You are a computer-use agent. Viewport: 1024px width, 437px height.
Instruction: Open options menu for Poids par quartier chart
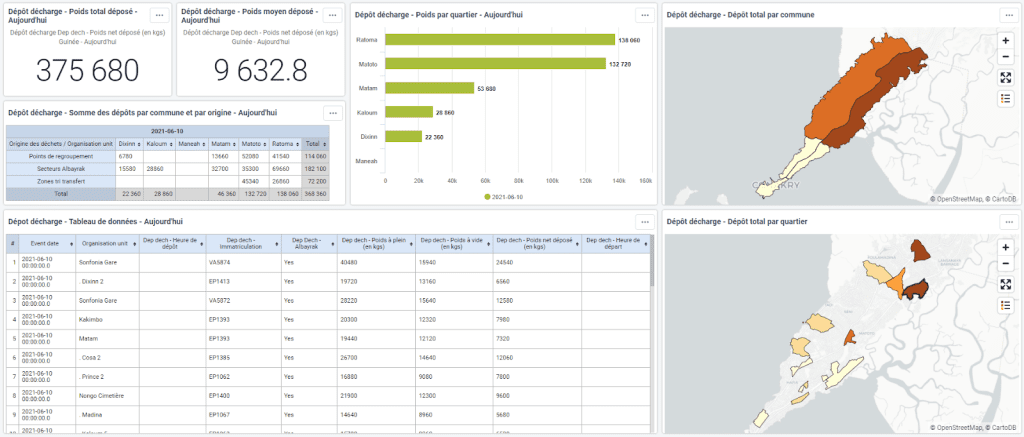pyautogui.click(x=645, y=15)
